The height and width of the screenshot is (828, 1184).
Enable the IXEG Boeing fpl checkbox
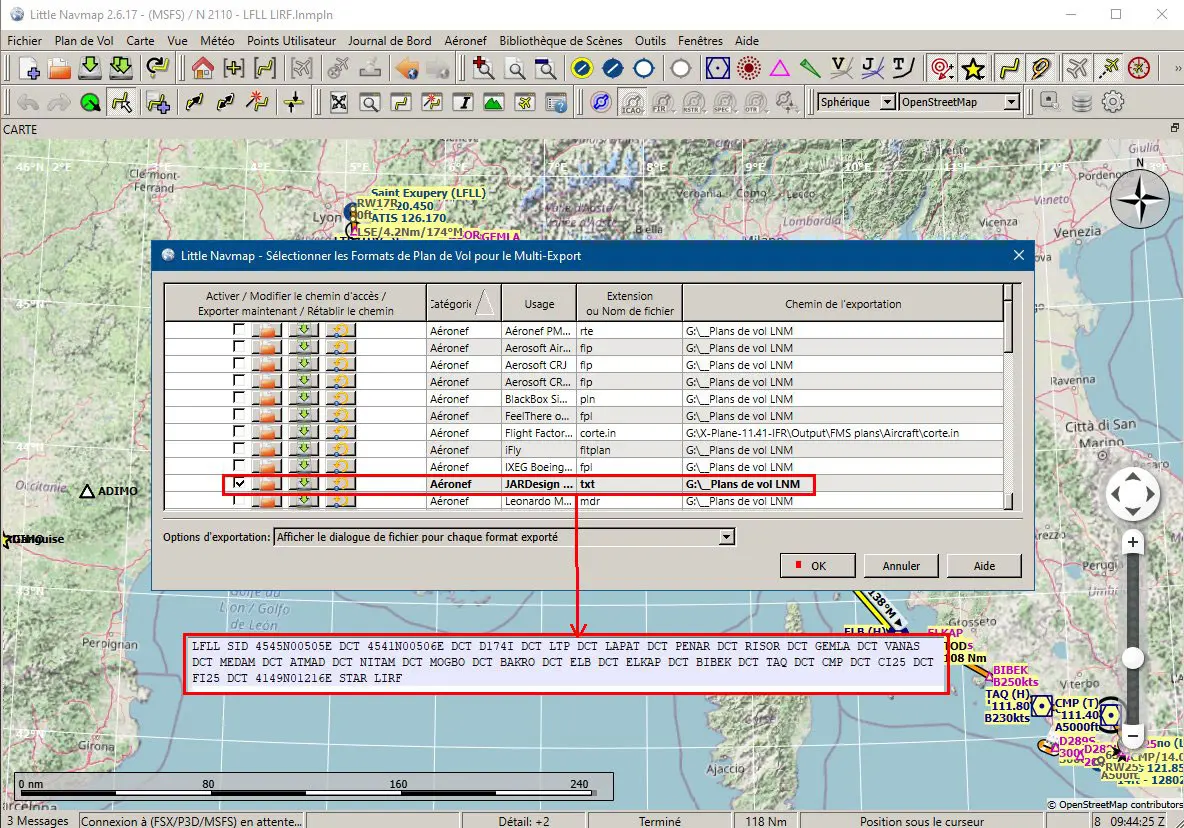pyautogui.click(x=239, y=466)
